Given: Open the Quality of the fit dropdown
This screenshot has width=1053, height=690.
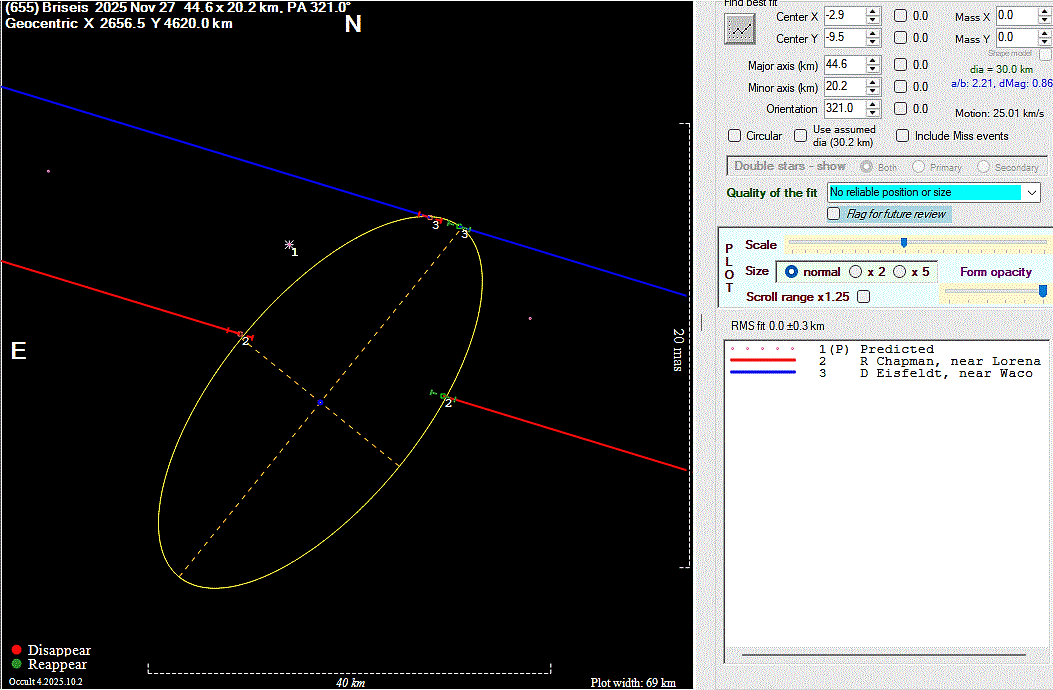Looking at the screenshot, I should (x=1031, y=192).
